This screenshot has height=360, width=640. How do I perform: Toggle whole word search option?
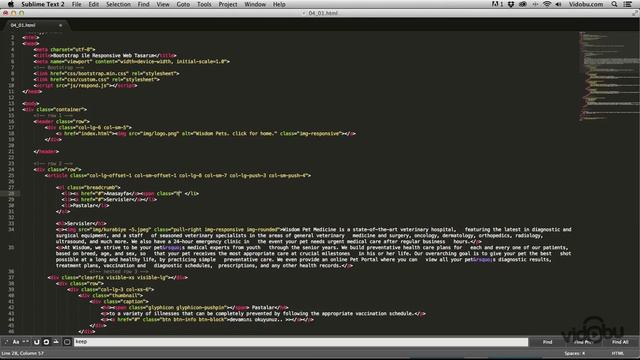pos(26,342)
